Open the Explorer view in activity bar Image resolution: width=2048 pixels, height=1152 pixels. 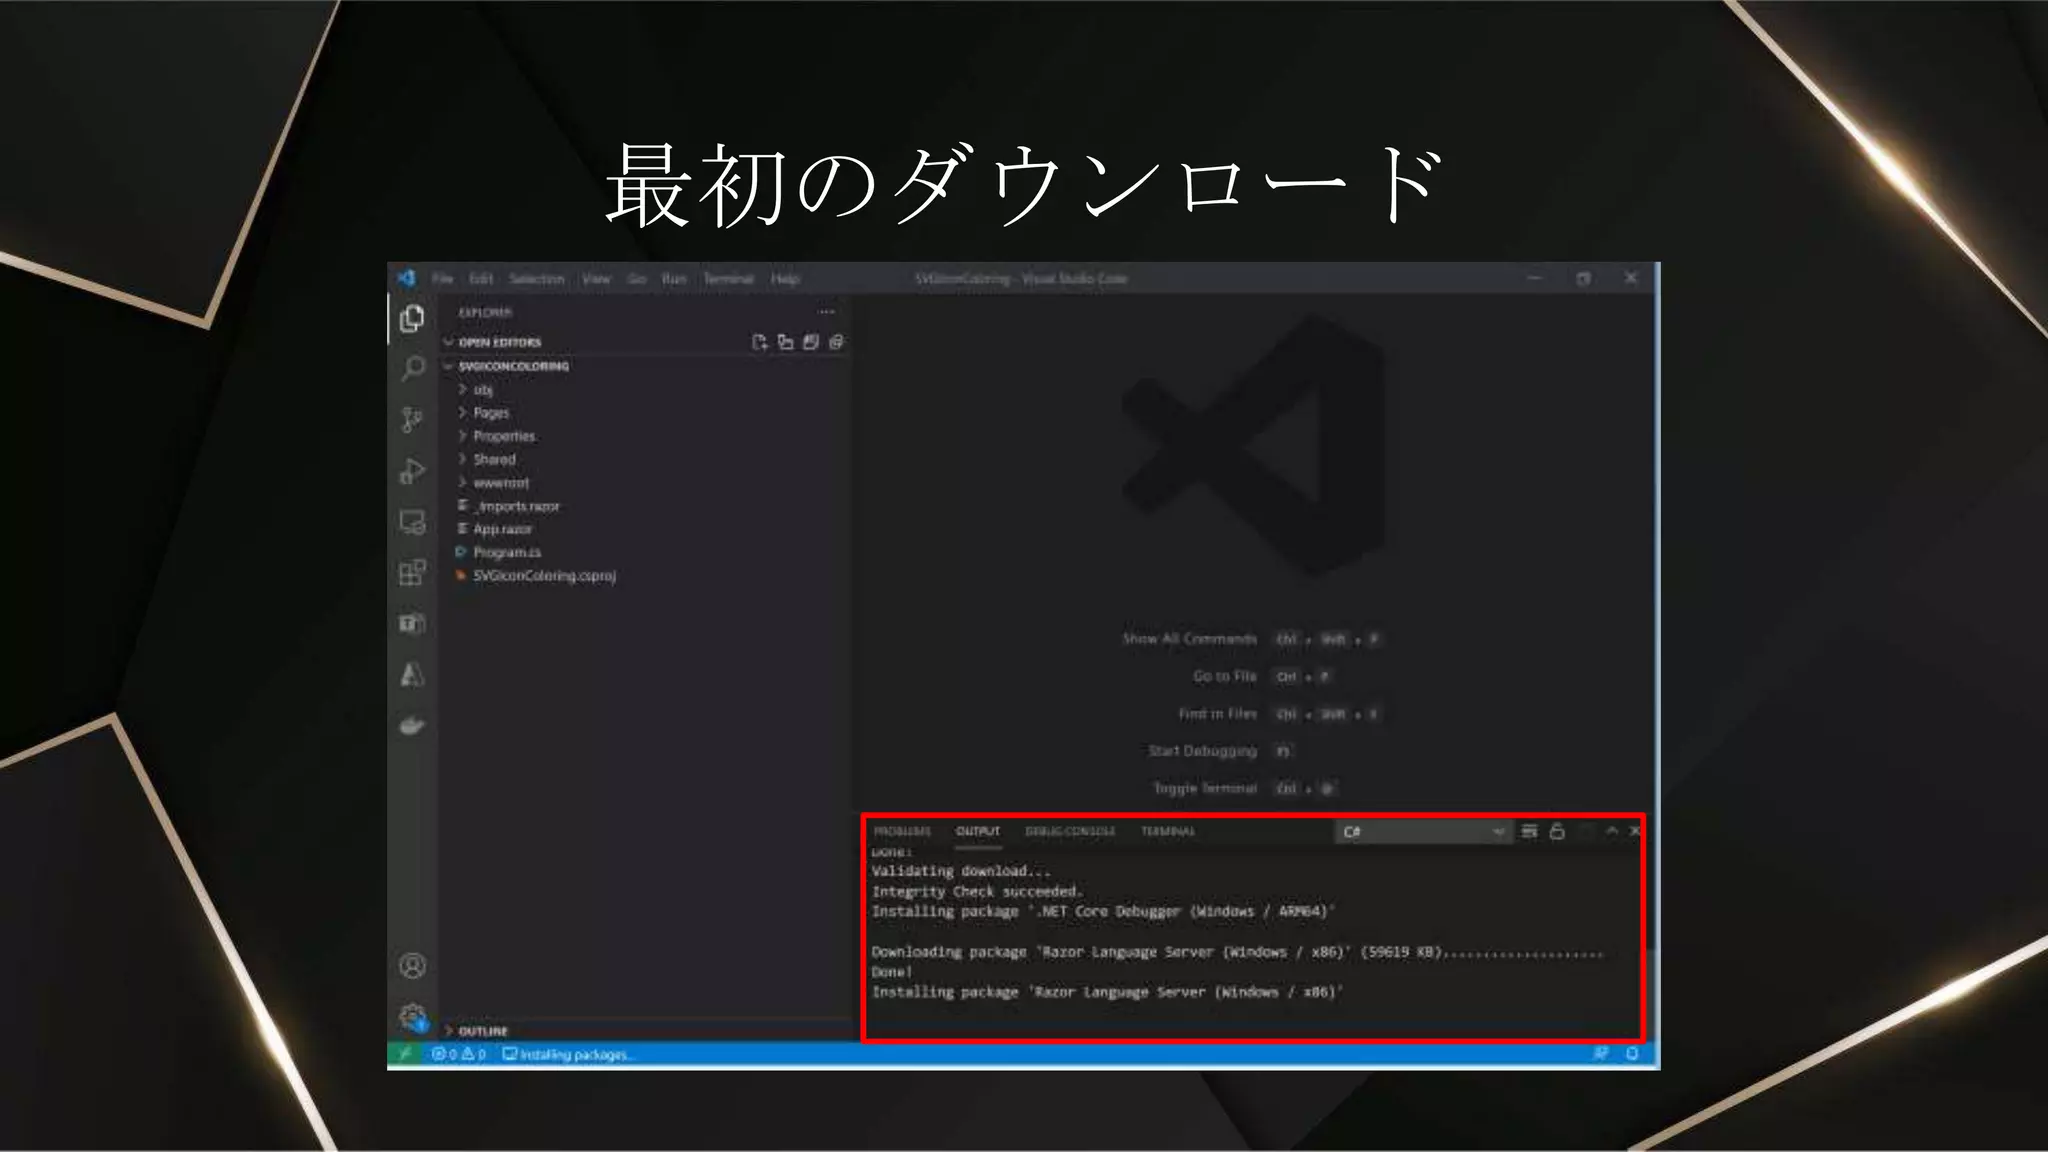click(412, 319)
